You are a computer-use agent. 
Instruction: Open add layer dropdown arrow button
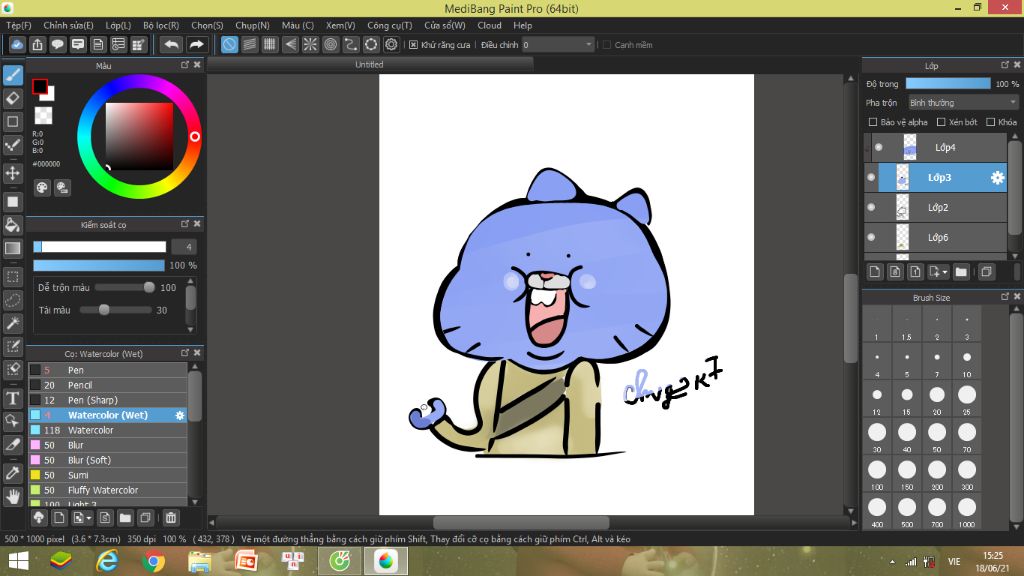(938, 272)
